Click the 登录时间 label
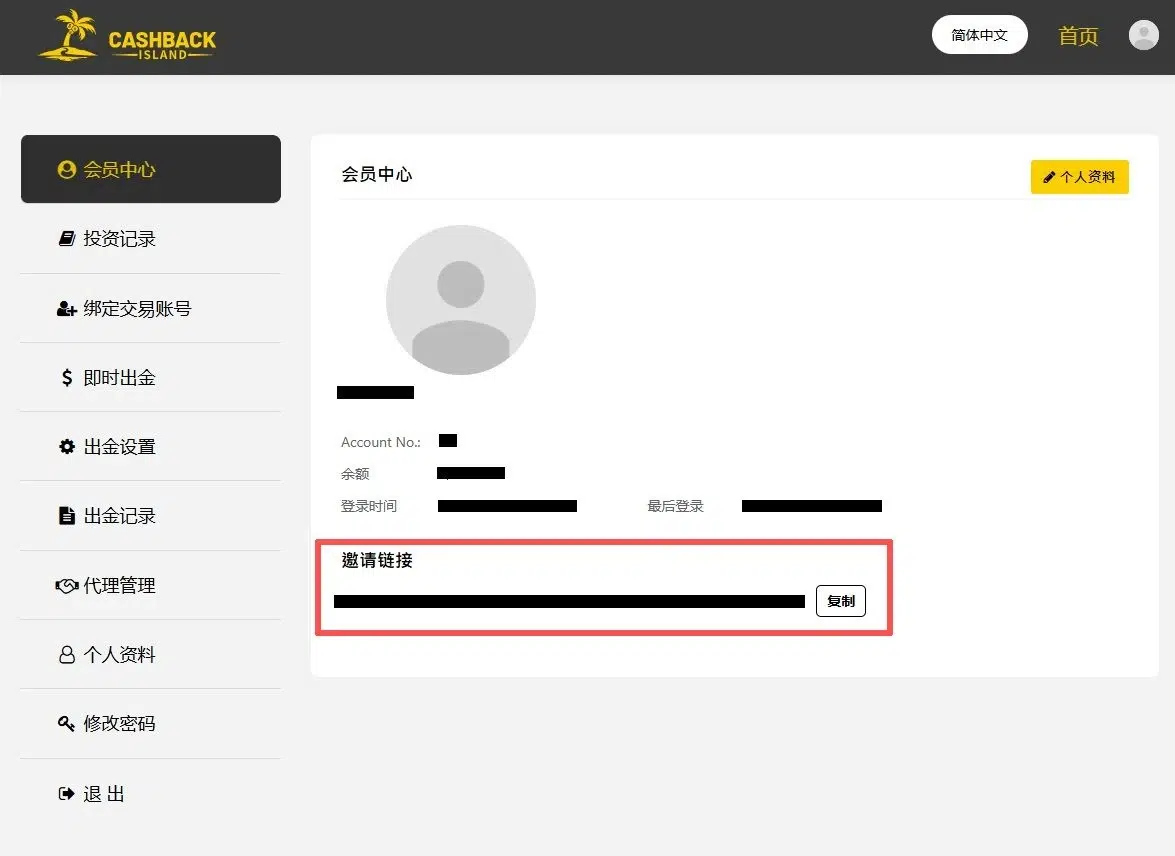Image resolution: width=1175 pixels, height=856 pixels. coord(369,506)
